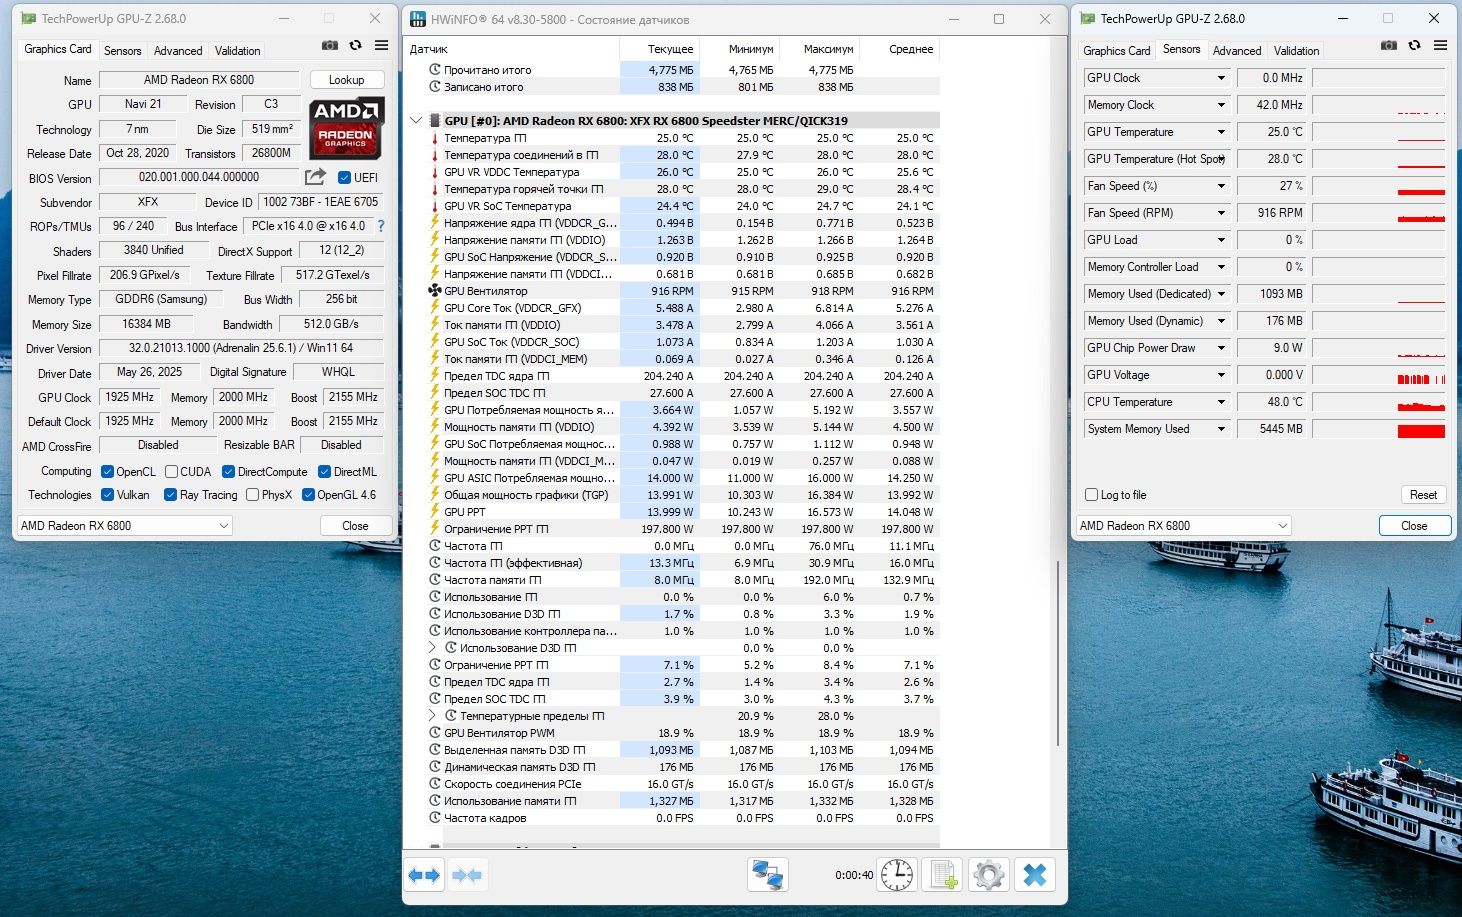Image resolution: width=1462 pixels, height=917 pixels.
Task: Open hamburger menu in right GPU-Z Sensors window
Action: (1440, 45)
